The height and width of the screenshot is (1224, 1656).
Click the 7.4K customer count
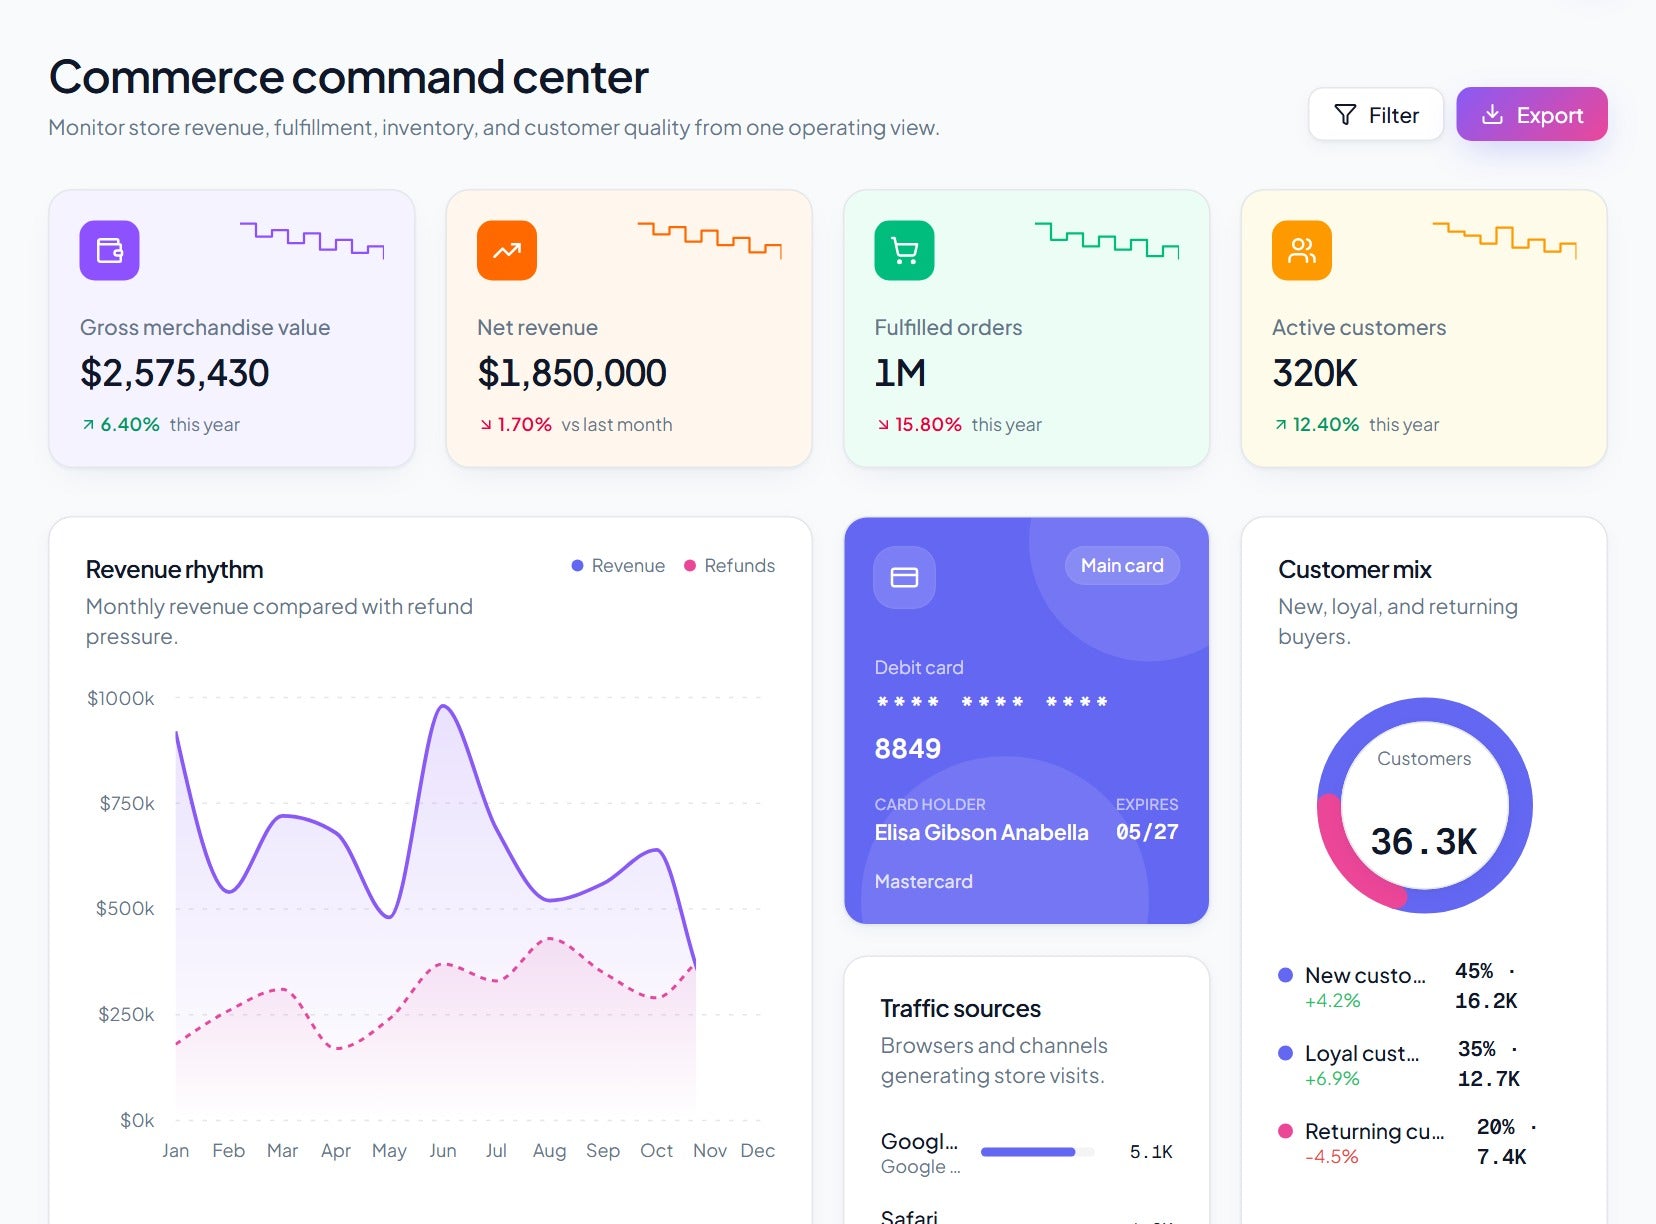point(1502,1157)
